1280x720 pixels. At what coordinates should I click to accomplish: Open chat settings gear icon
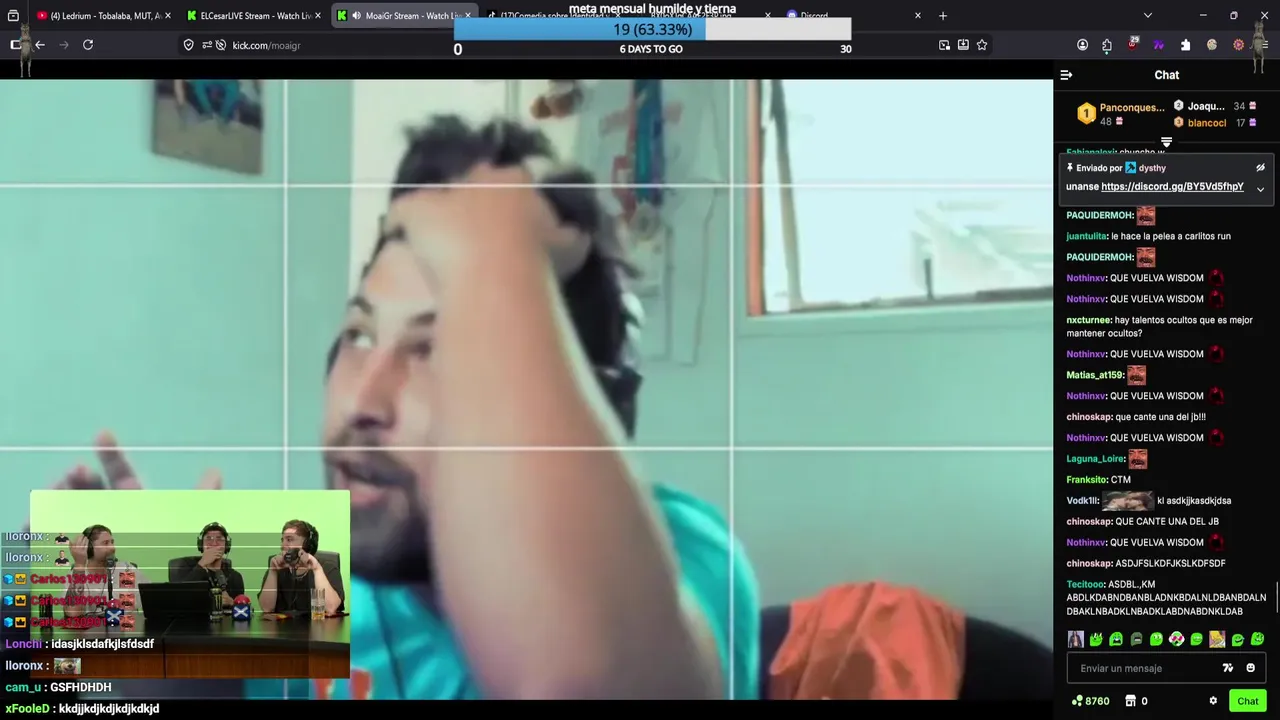coord(1213,701)
